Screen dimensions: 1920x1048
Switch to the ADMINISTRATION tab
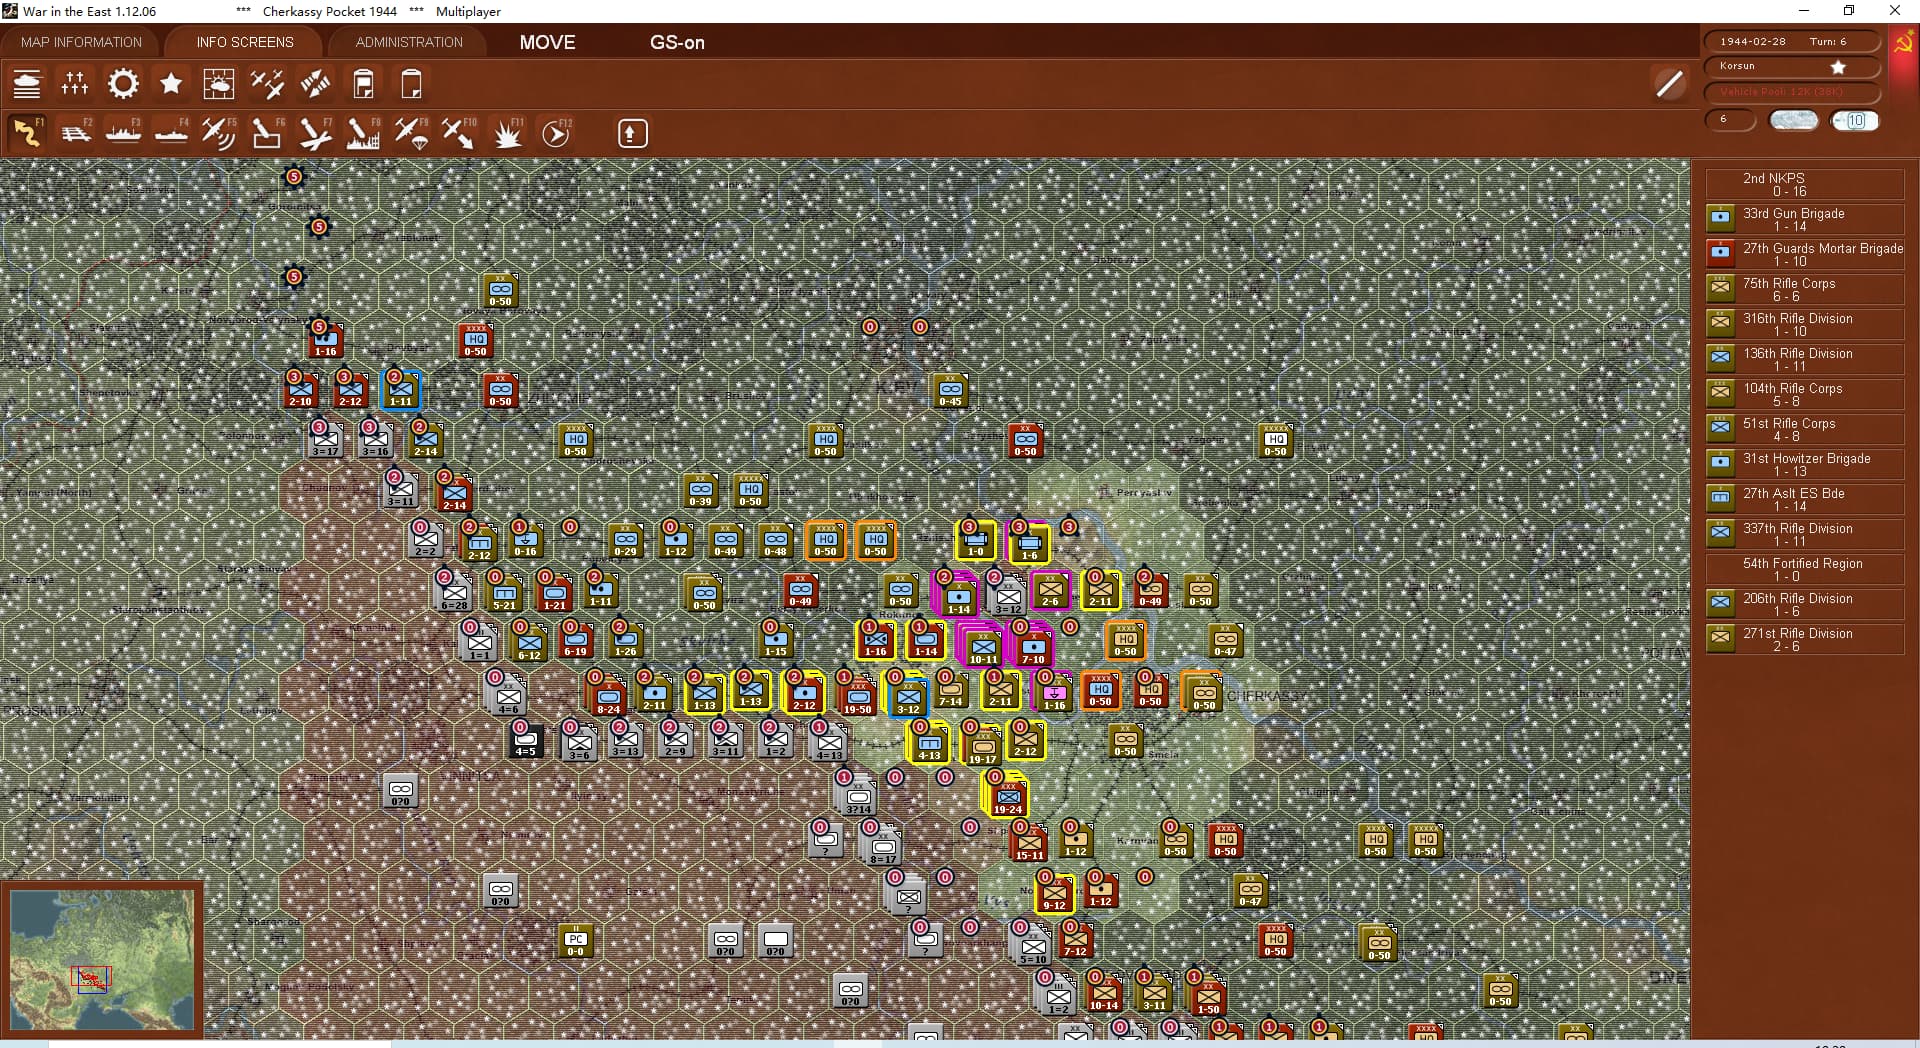[x=409, y=42]
